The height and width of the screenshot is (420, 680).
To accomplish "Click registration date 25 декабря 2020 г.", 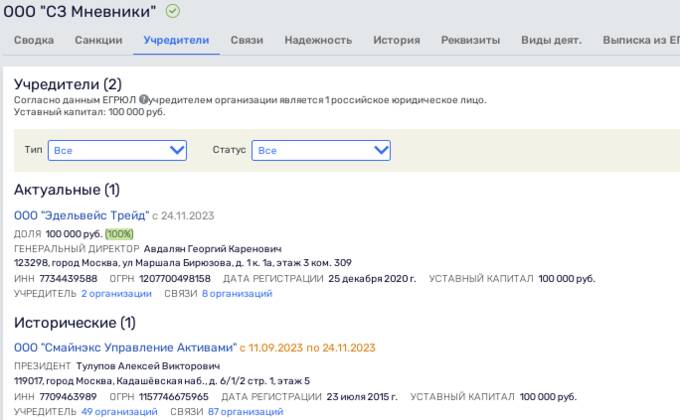I will pyautogui.click(x=372, y=278).
